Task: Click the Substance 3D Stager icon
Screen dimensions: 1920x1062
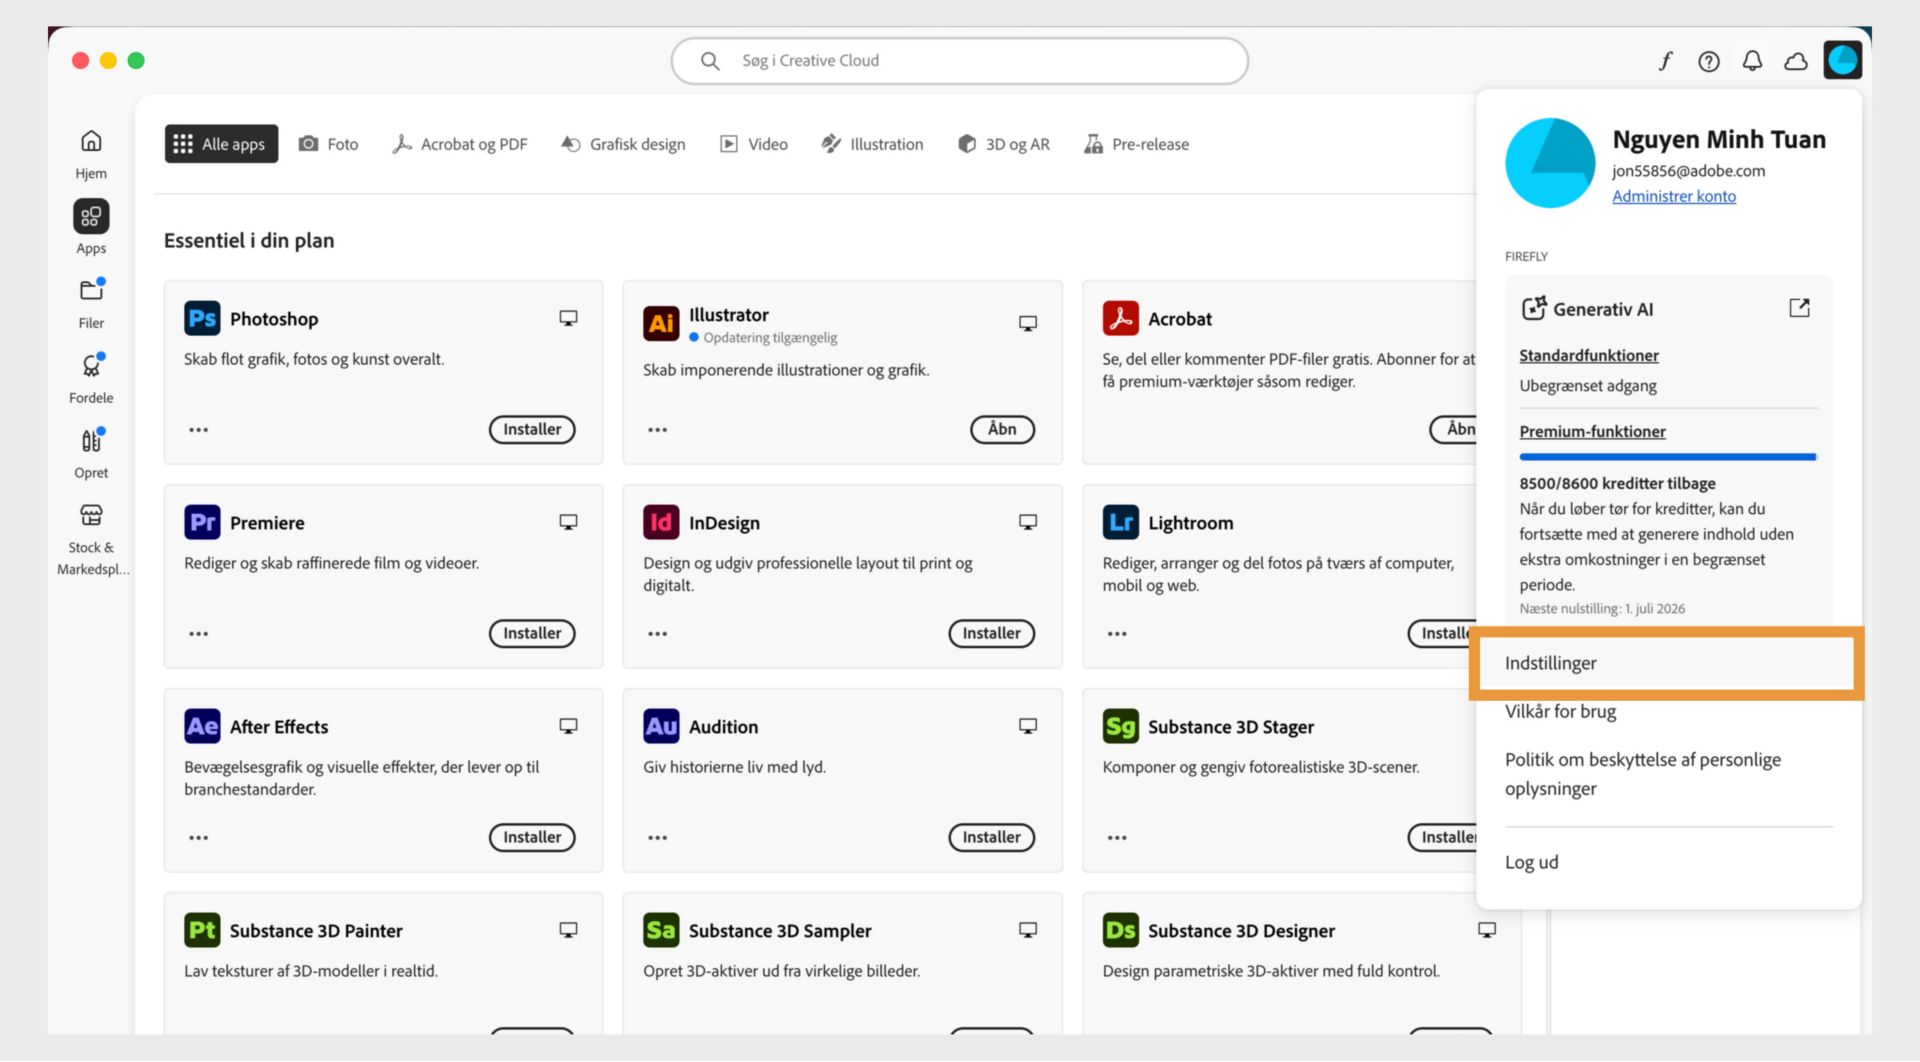Action: pyautogui.click(x=1120, y=726)
